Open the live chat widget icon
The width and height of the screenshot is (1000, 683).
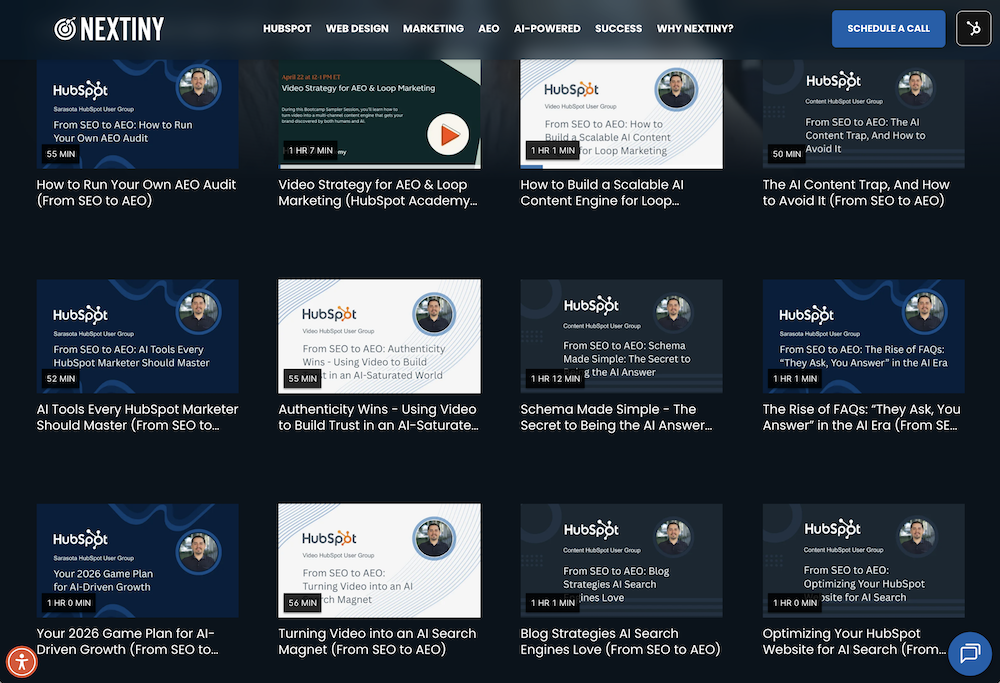pyautogui.click(x=970, y=653)
